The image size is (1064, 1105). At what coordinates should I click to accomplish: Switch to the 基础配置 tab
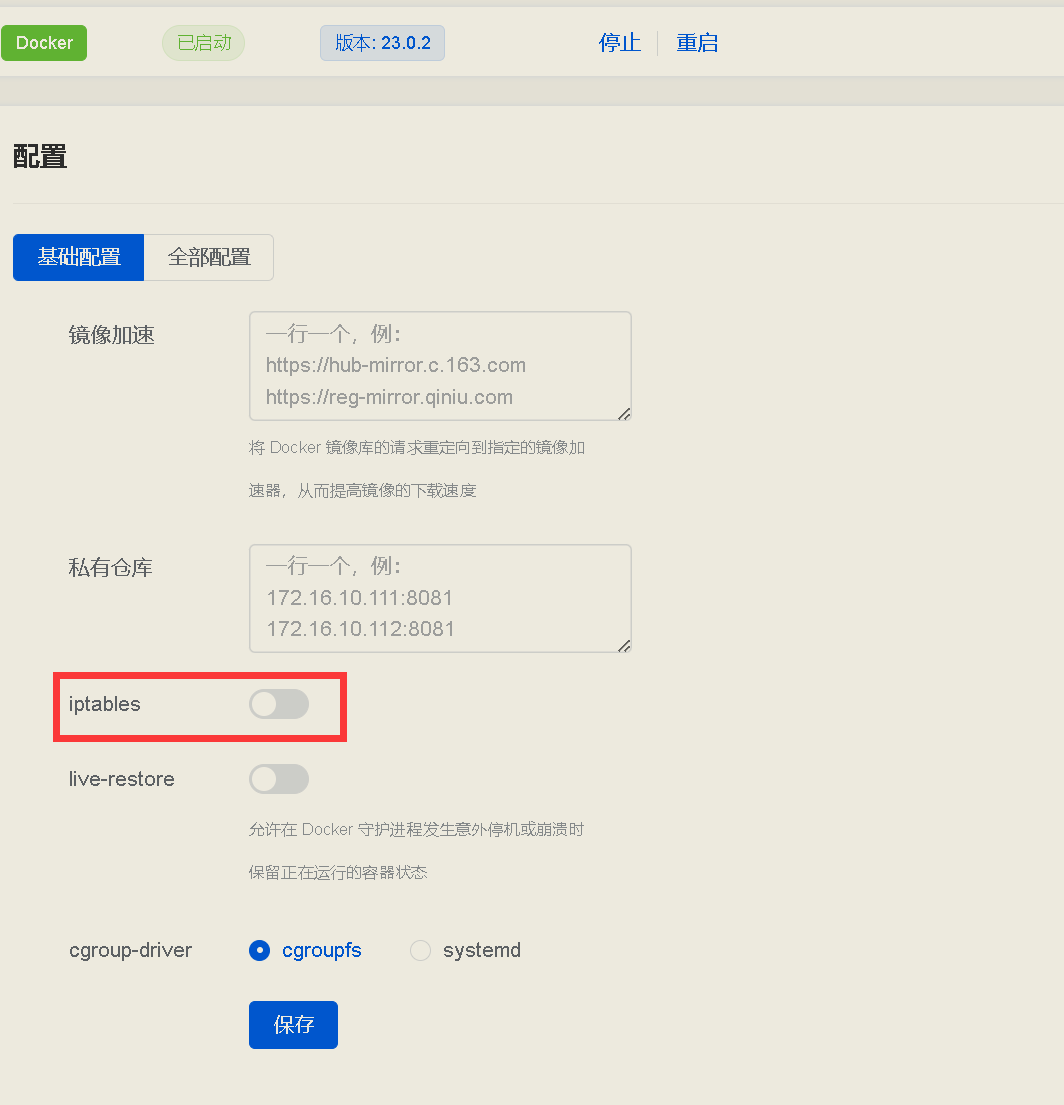[x=78, y=257]
